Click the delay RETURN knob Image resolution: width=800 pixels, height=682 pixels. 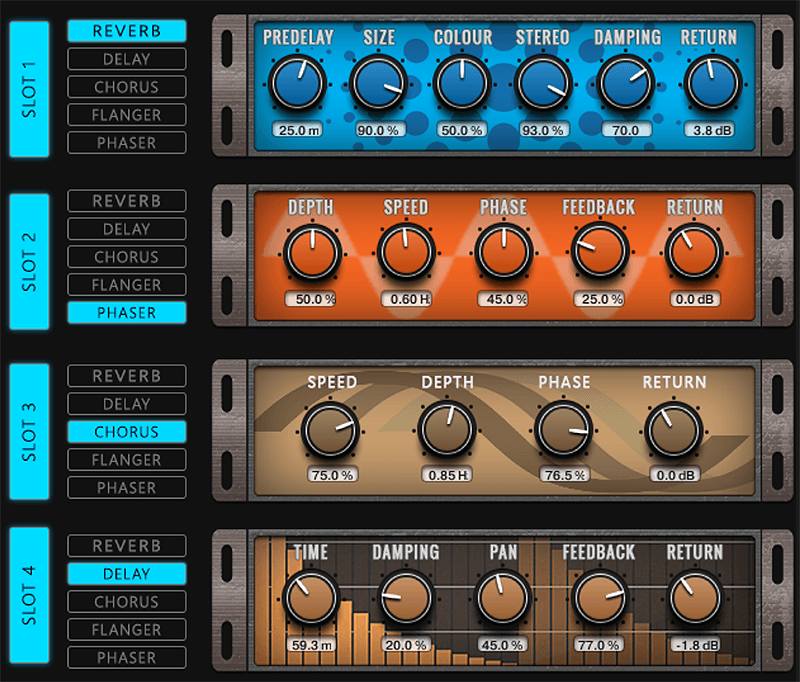pos(695,598)
